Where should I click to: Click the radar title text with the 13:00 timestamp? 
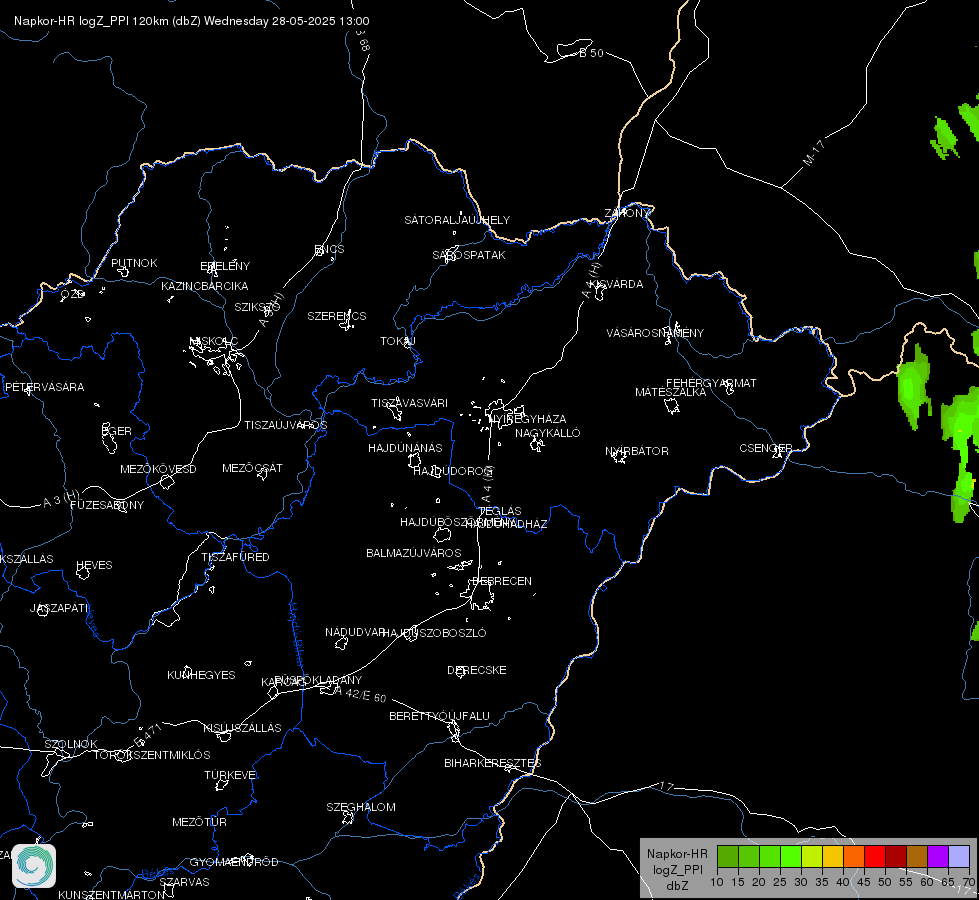(x=192, y=21)
